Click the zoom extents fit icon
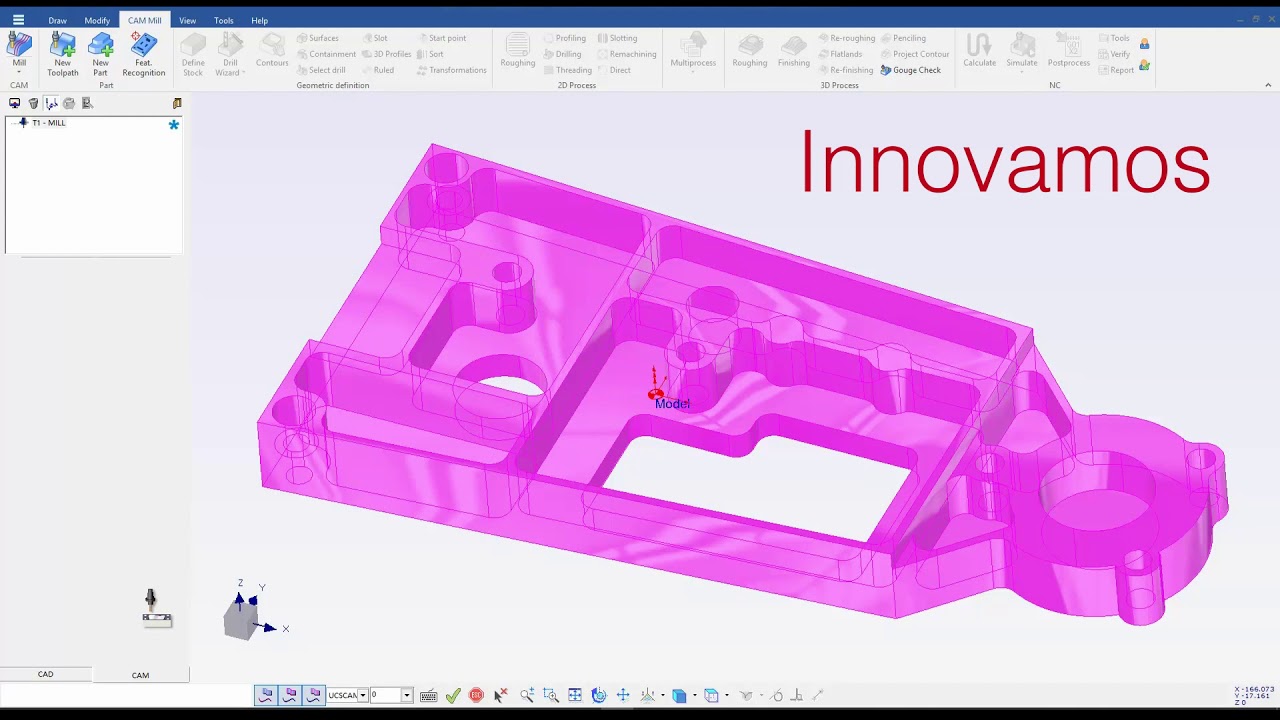The height and width of the screenshot is (720, 1280). click(575, 695)
